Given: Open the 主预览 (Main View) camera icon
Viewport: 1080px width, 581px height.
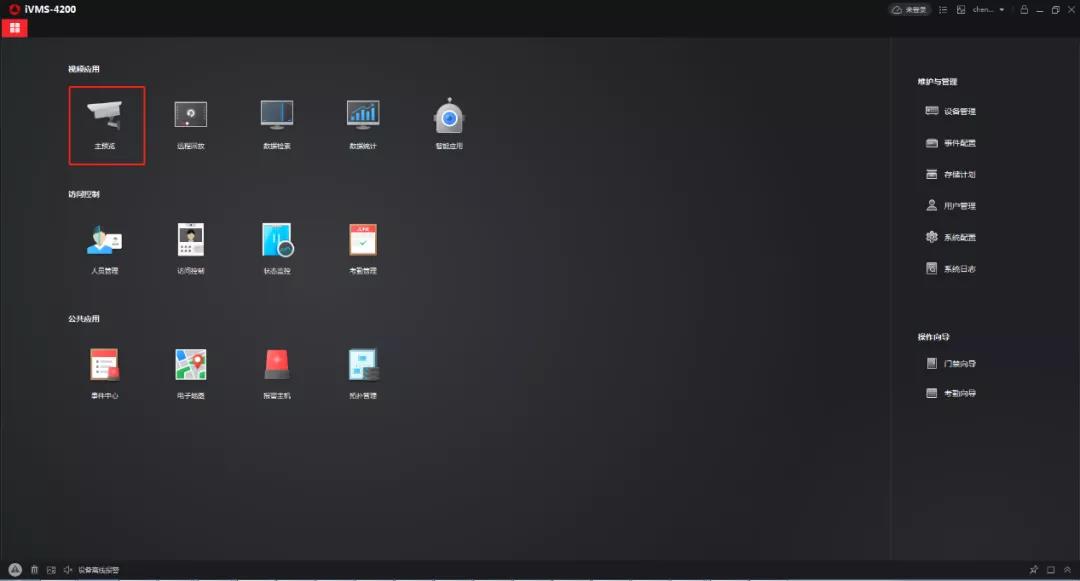Looking at the screenshot, I should pos(106,118).
